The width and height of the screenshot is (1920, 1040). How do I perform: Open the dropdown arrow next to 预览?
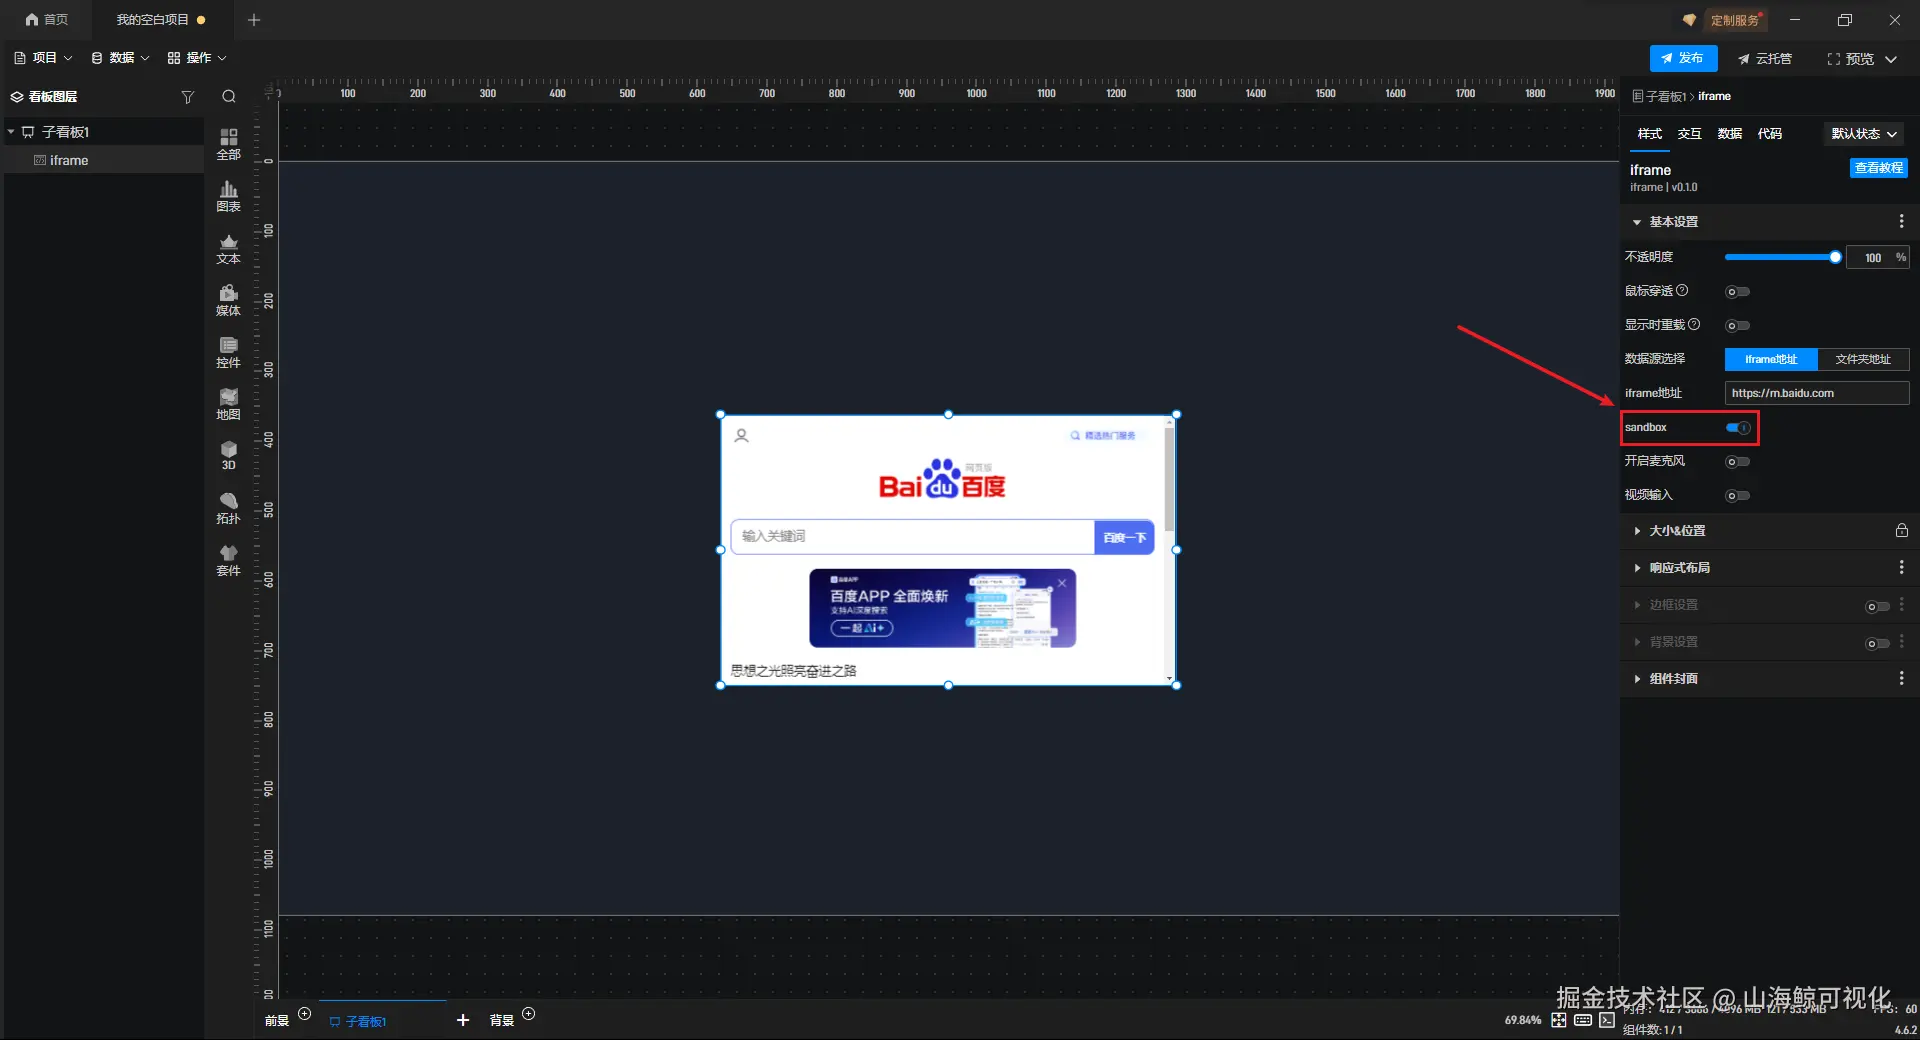point(1891,59)
